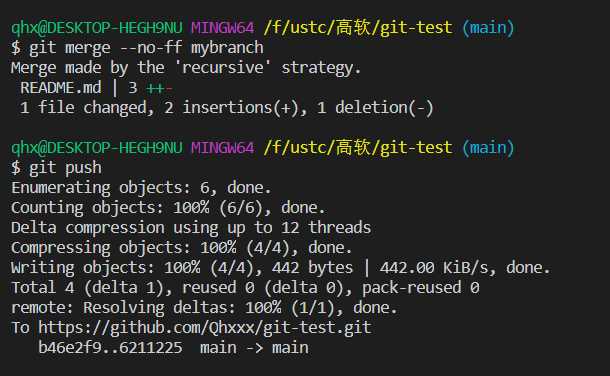The width and height of the screenshot is (610, 376).
Task: Click the second cyan (main) branch indicator
Action: coord(488,148)
